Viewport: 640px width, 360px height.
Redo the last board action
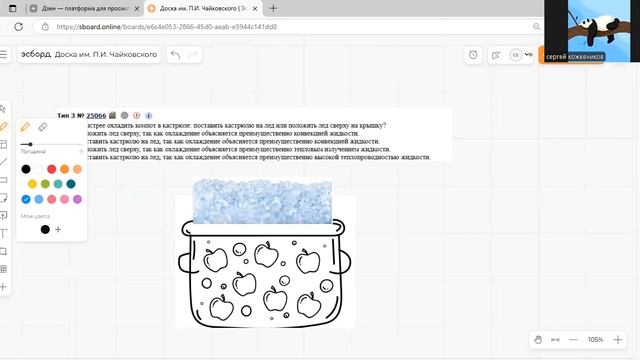click(193, 54)
